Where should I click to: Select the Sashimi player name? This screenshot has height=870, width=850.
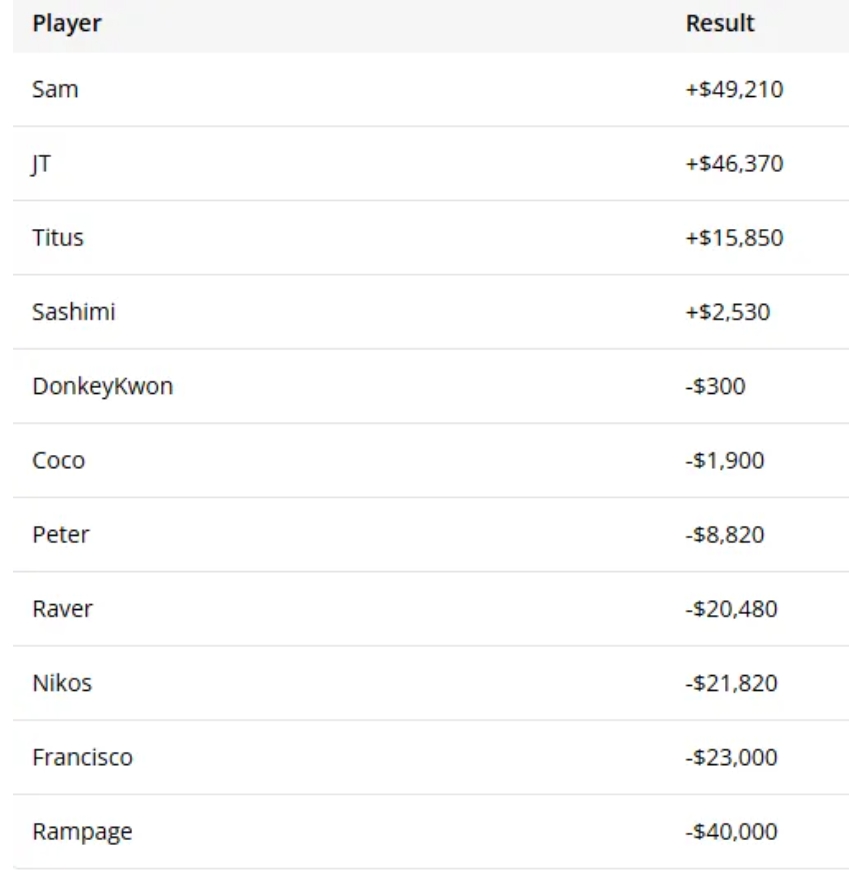coord(74,312)
